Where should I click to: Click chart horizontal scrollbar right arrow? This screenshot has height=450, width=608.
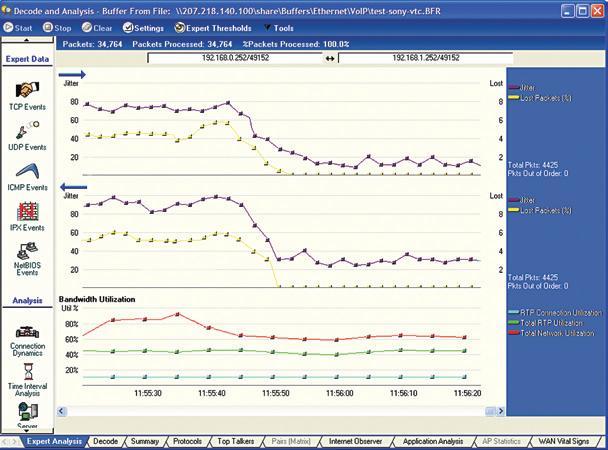pyautogui.click(x=501, y=411)
